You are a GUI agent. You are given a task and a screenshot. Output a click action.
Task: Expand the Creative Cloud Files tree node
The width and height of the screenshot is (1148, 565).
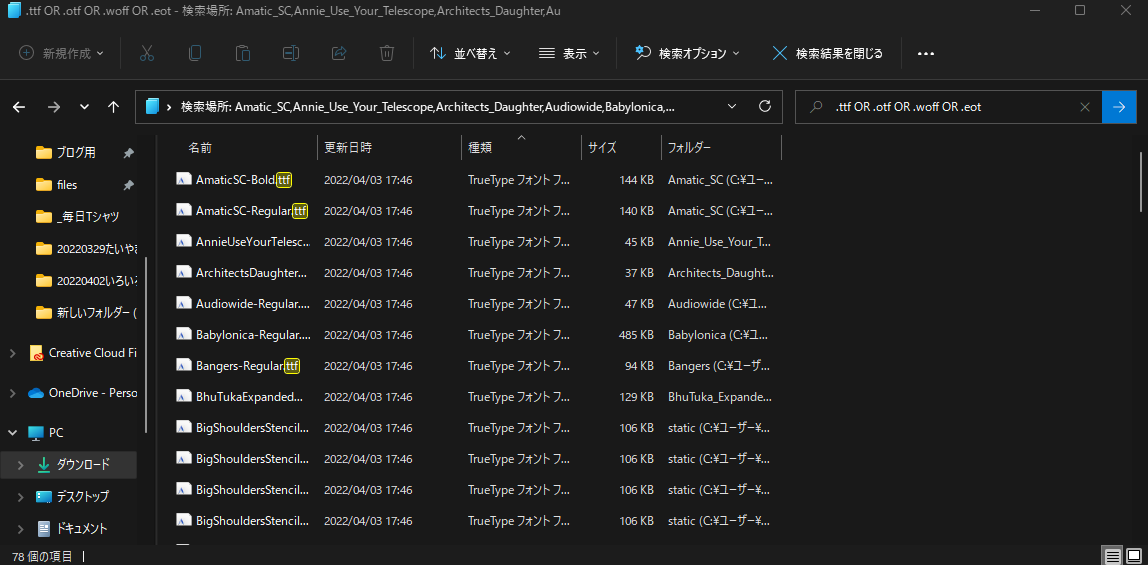pyautogui.click(x=12, y=353)
